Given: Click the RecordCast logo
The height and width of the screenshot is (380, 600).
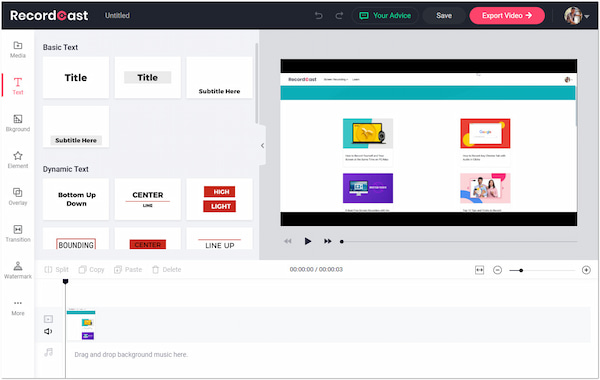Looking at the screenshot, I should pyautogui.click(x=49, y=16).
